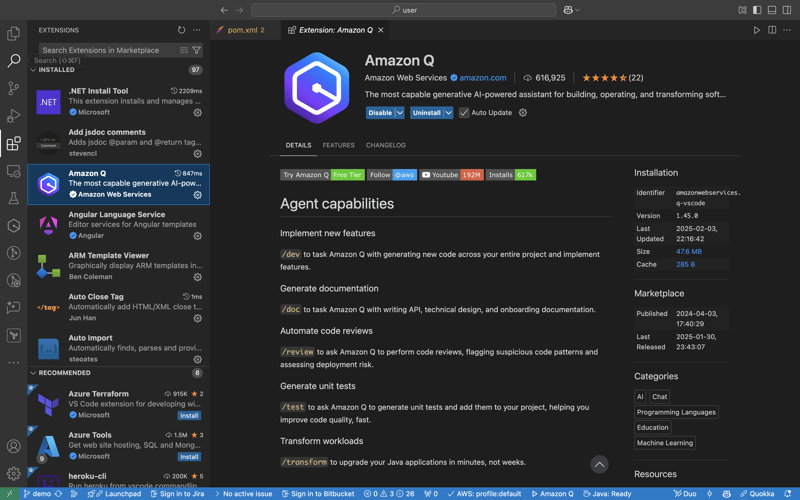This screenshot has width=800, height=500.
Task: Collapse the Installed extensions section
Action: [x=33, y=69]
